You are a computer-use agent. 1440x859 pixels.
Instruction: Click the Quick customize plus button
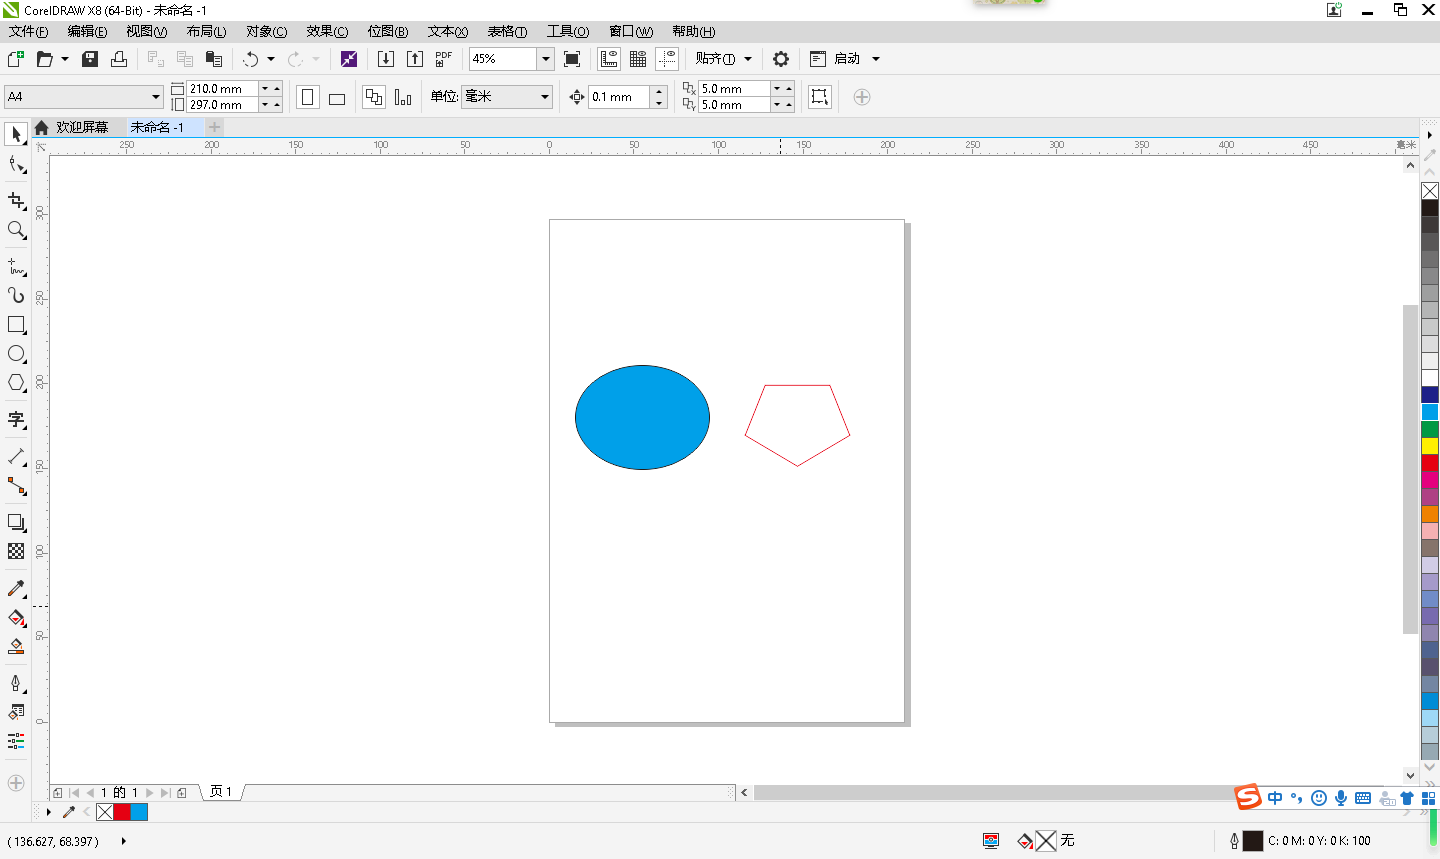coord(862,97)
